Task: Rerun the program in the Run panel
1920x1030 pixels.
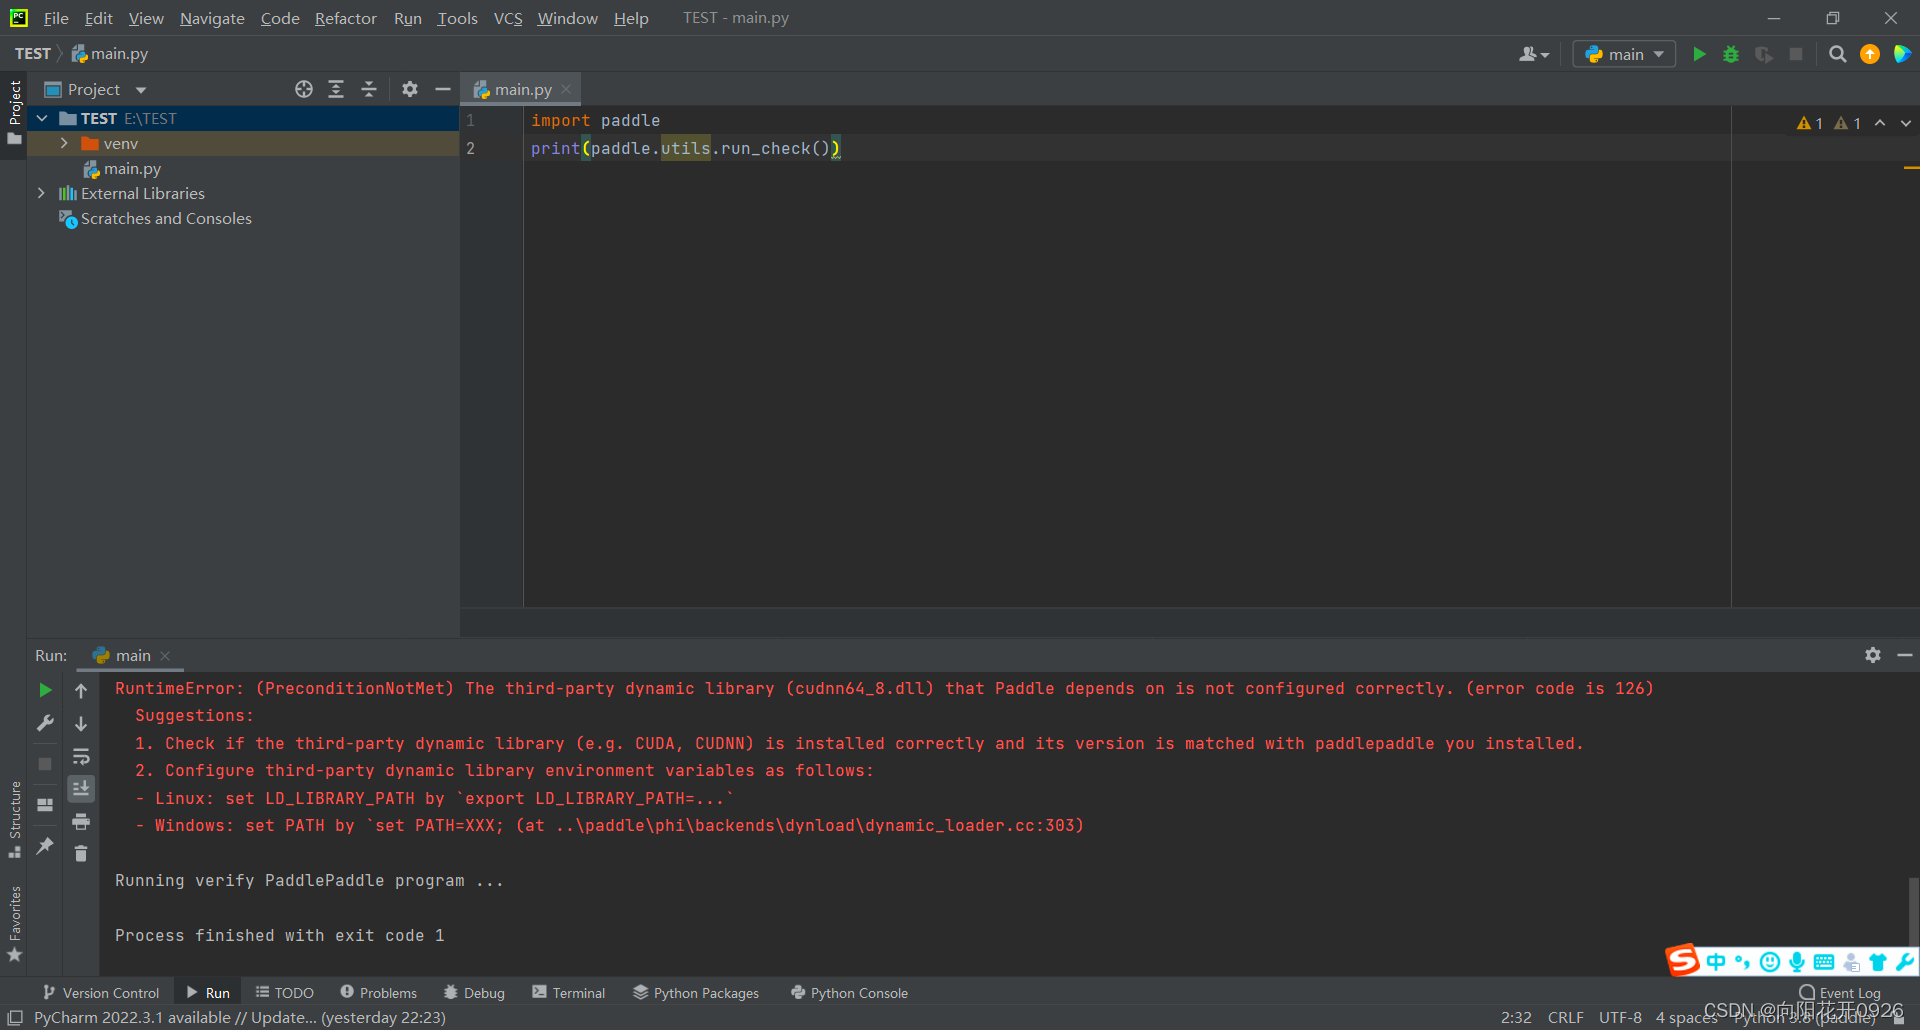Action: 44,690
